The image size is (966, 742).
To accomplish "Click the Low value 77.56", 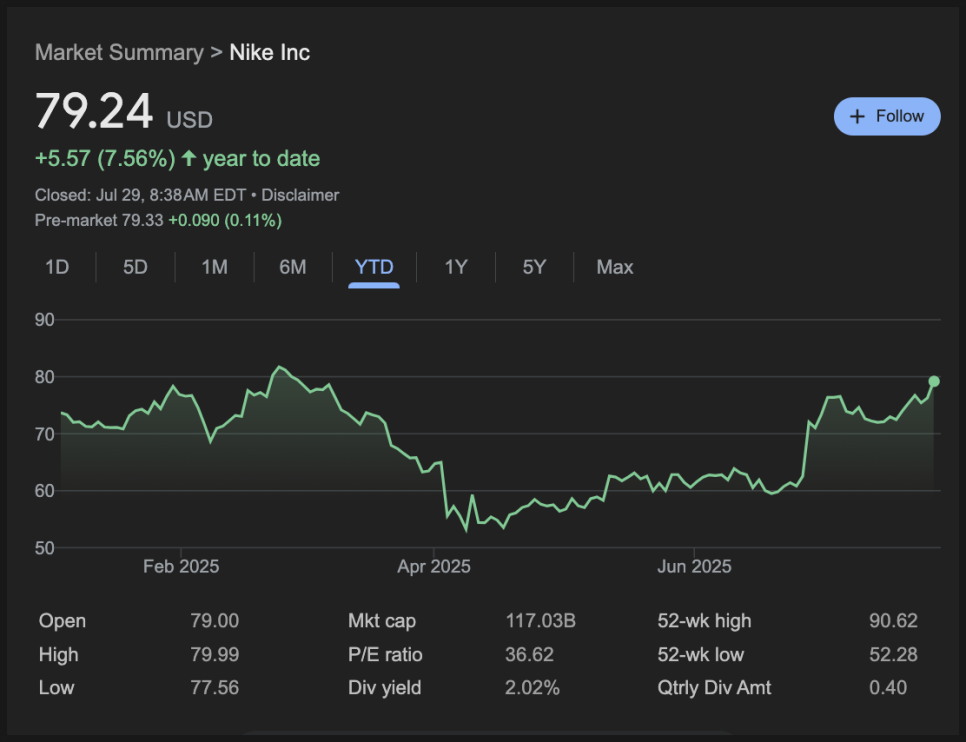I will (x=214, y=688).
